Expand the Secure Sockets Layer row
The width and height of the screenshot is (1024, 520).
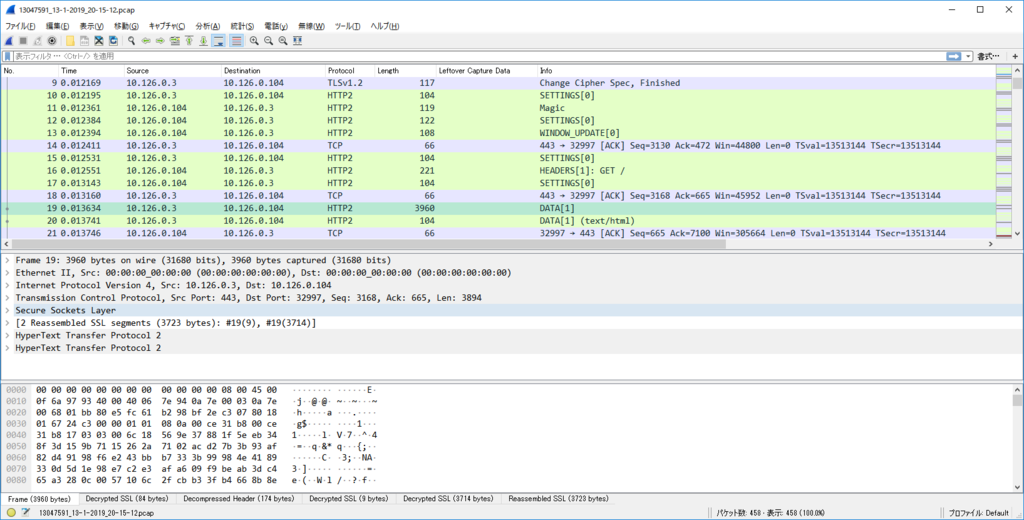pos(7,310)
